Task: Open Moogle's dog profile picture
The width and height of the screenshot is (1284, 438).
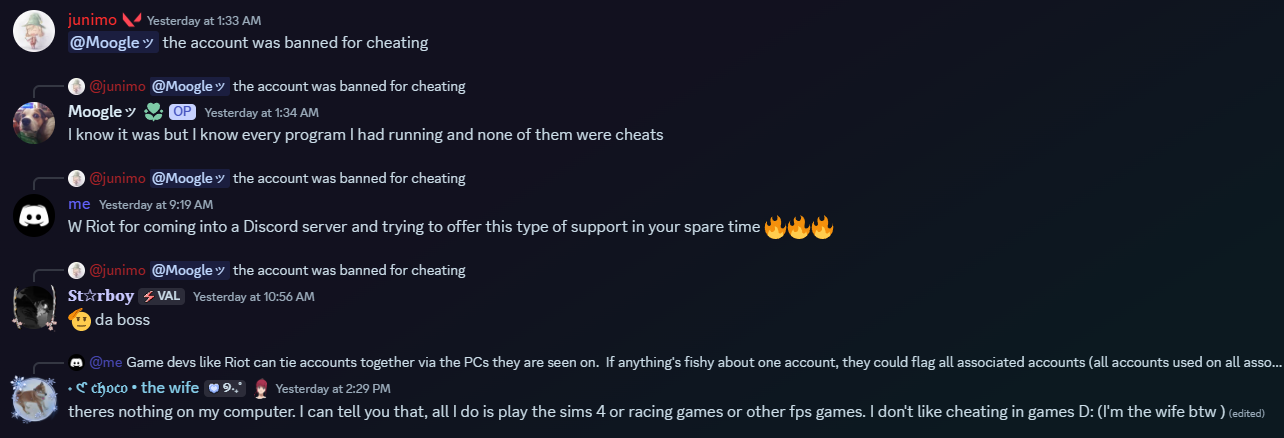Action: click(x=33, y=123)
